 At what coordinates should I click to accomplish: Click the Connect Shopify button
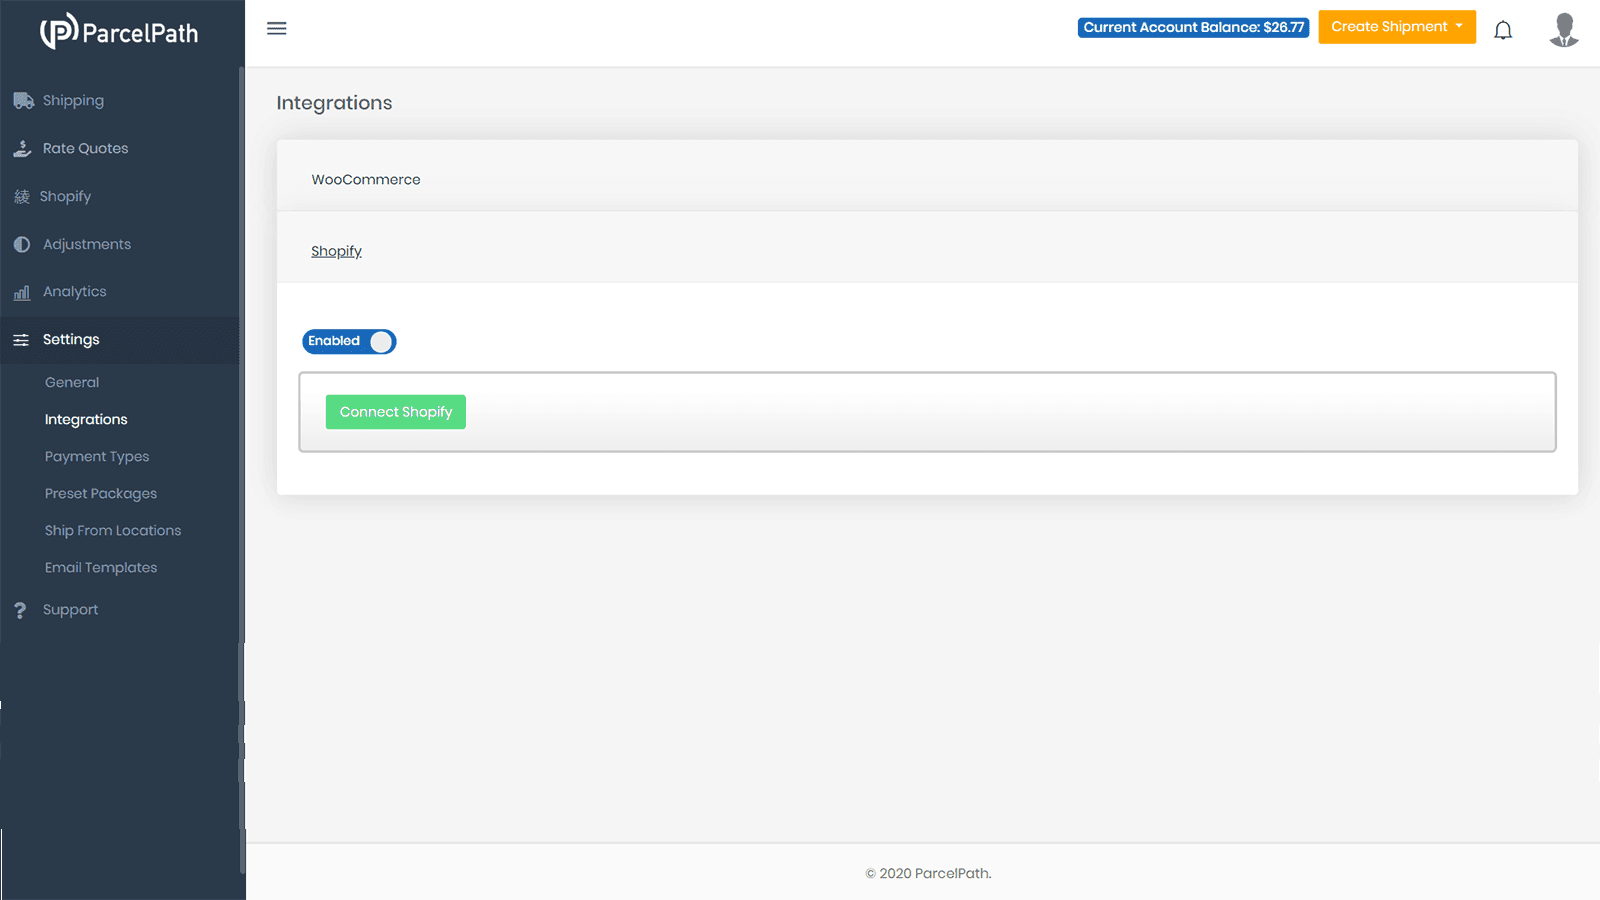coord(395,411)
